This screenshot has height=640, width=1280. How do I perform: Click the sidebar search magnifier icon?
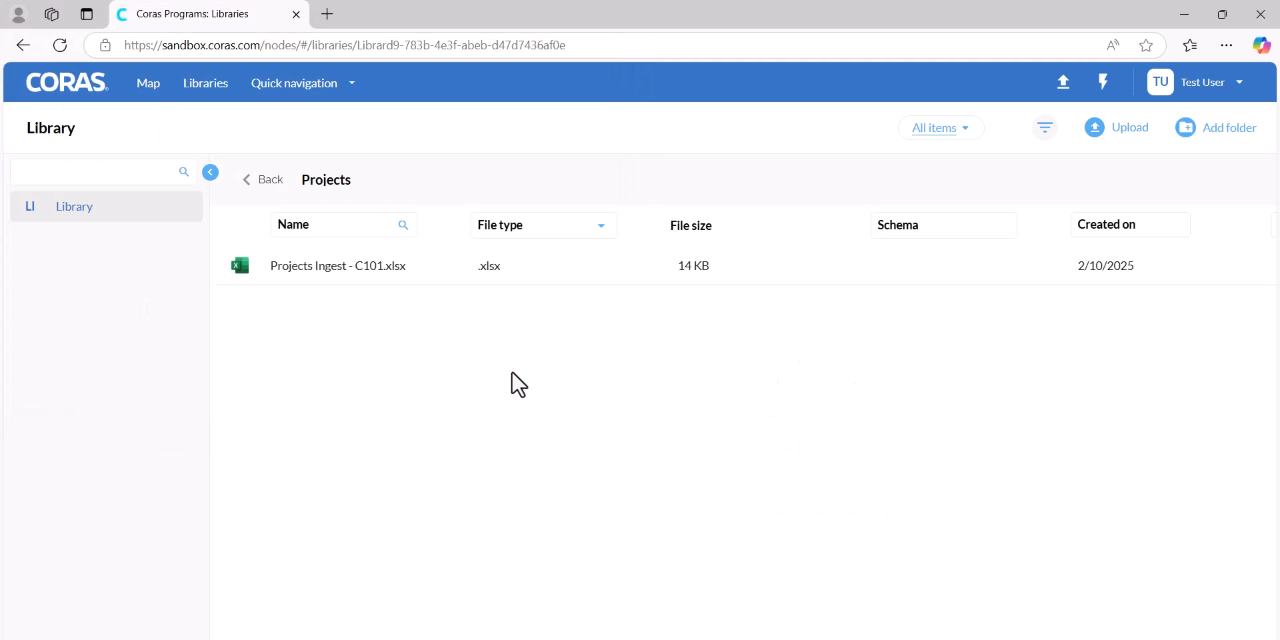click(184, 172)
